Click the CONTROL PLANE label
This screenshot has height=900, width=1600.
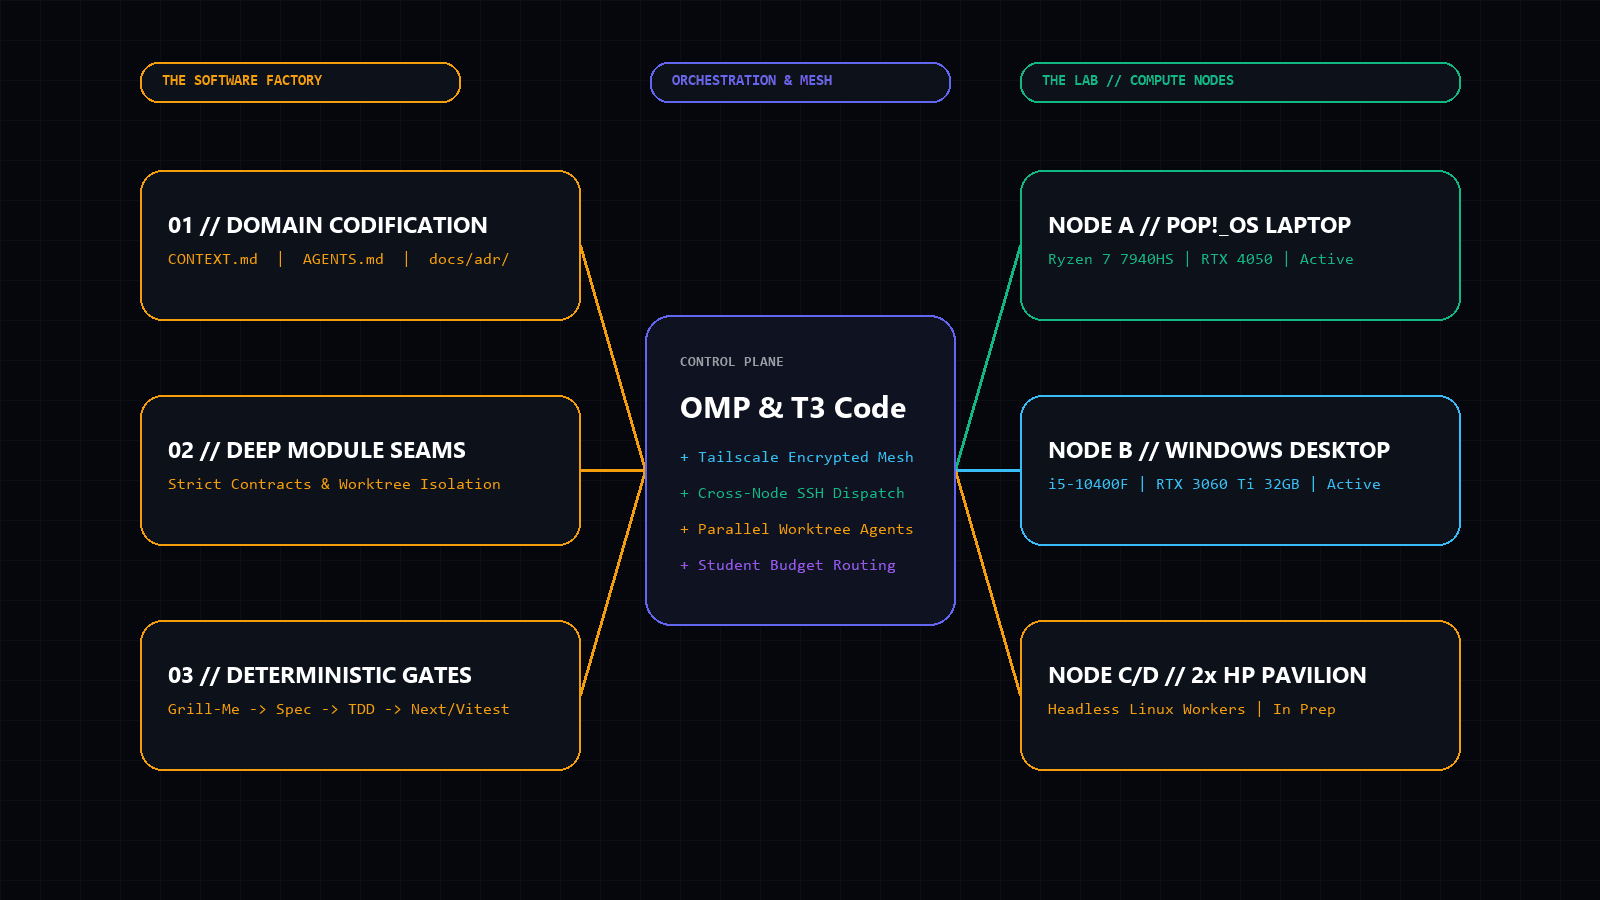tap(732, 362)
